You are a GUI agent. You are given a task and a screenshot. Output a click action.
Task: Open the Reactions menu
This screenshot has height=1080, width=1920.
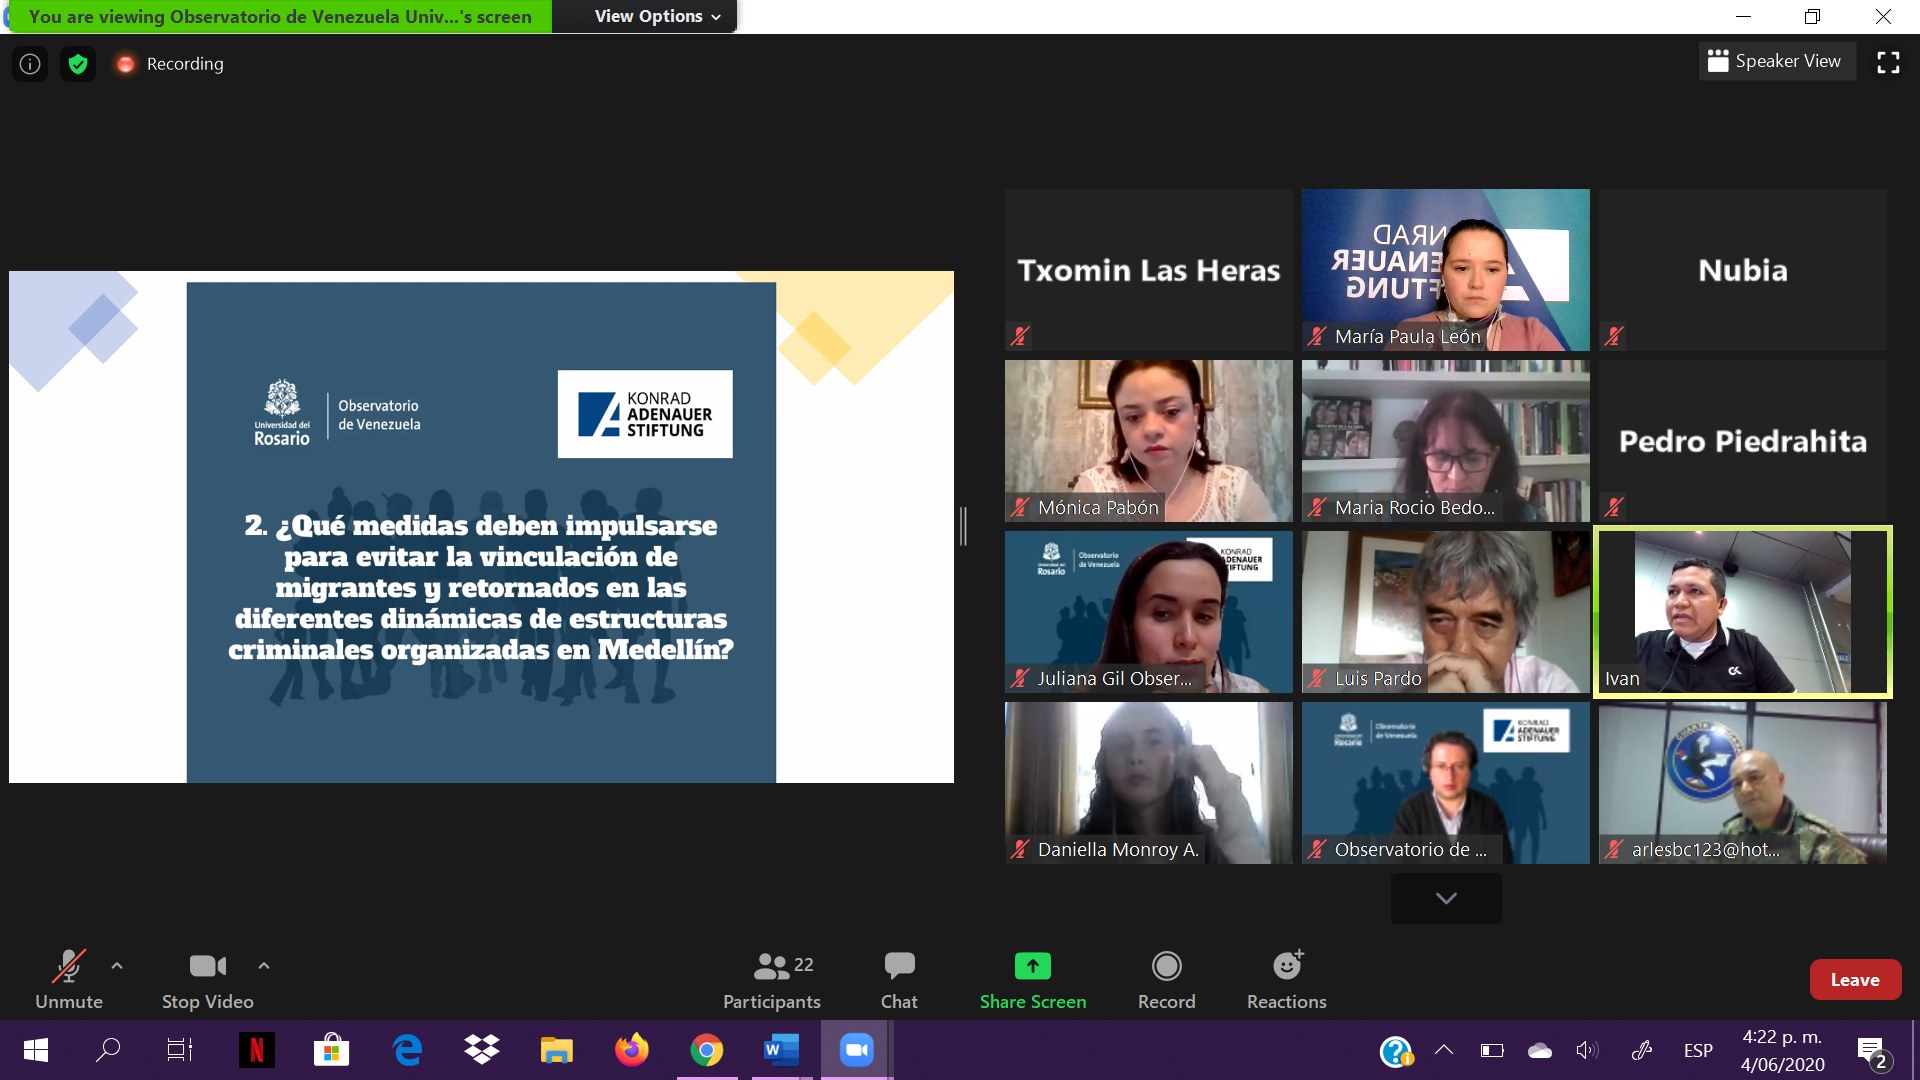click(x=1286, y=980)
